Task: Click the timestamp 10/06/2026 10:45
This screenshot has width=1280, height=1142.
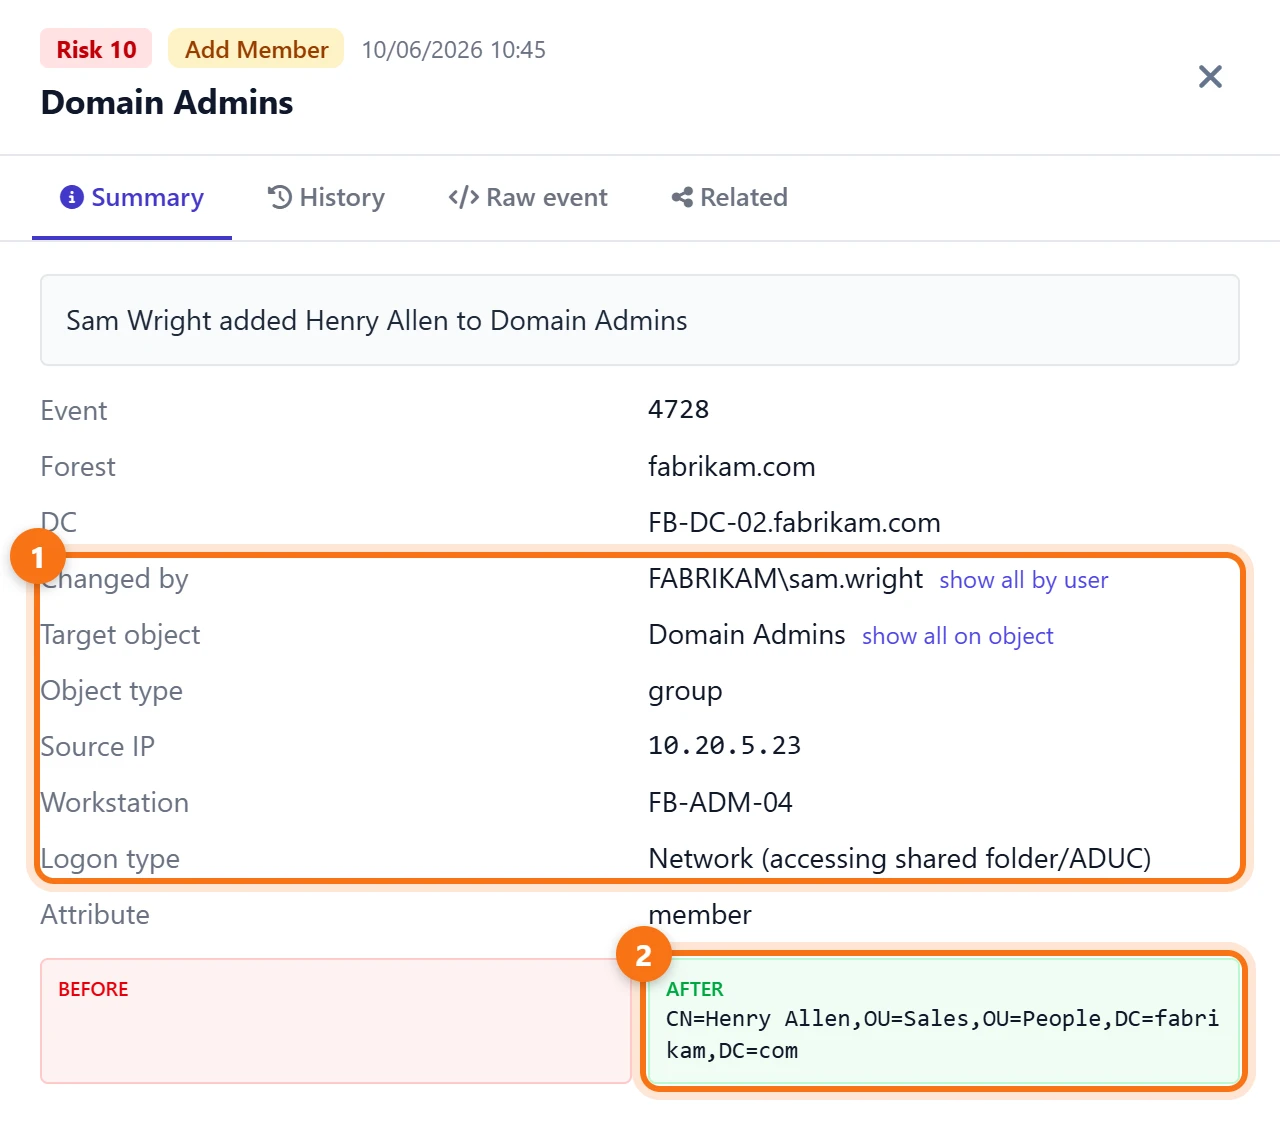Action: [x=453, y=50]
